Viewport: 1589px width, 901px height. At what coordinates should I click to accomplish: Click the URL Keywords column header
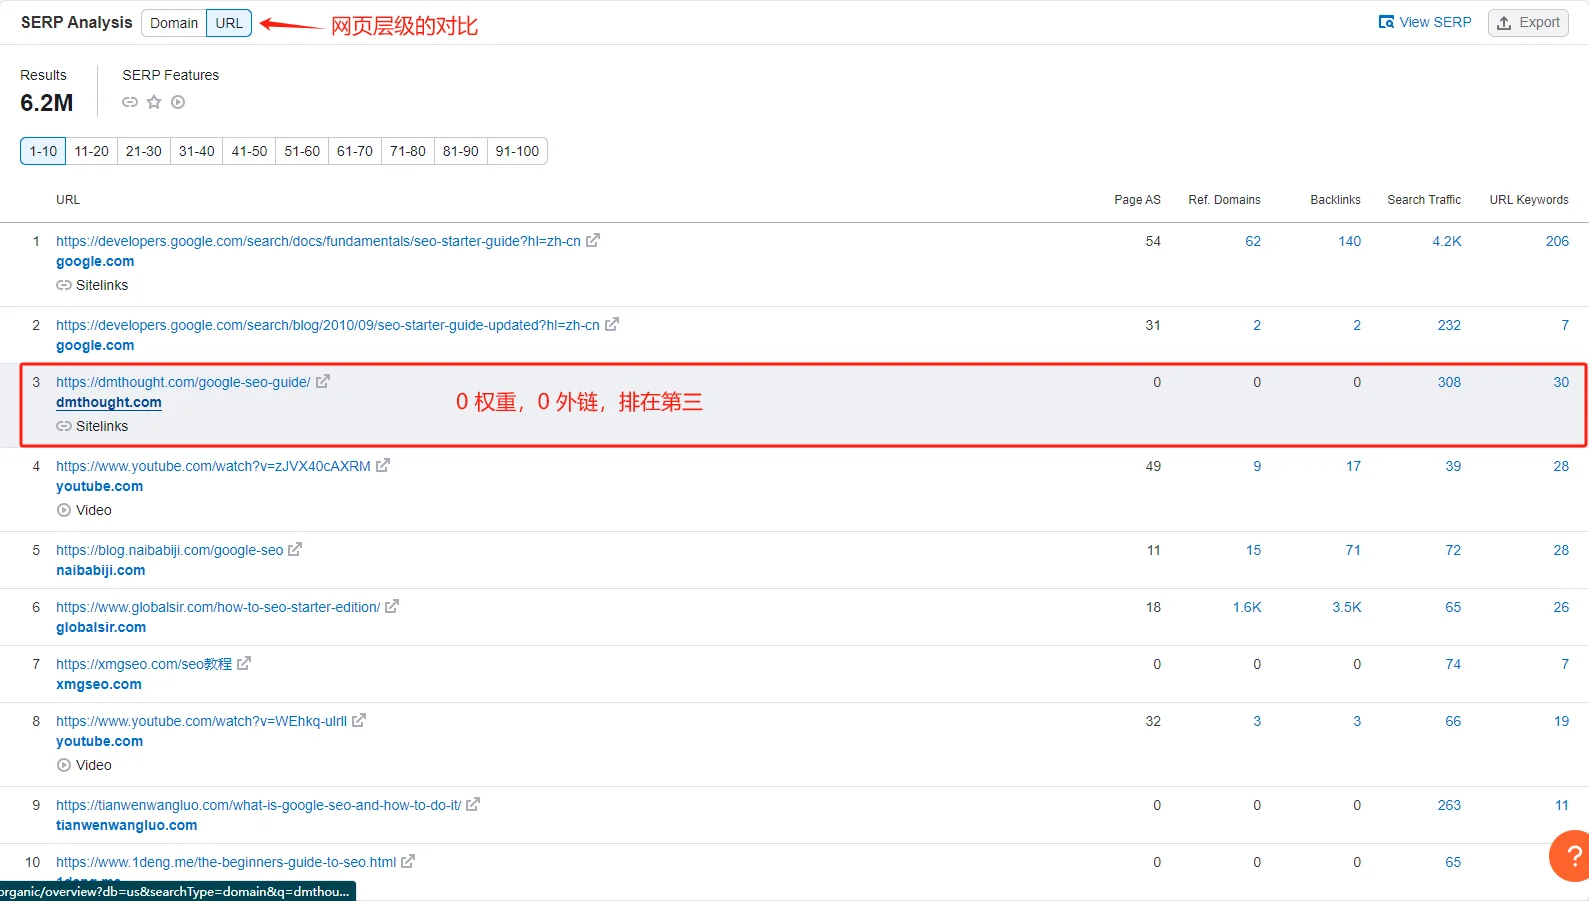click(x=1529, y=200)
